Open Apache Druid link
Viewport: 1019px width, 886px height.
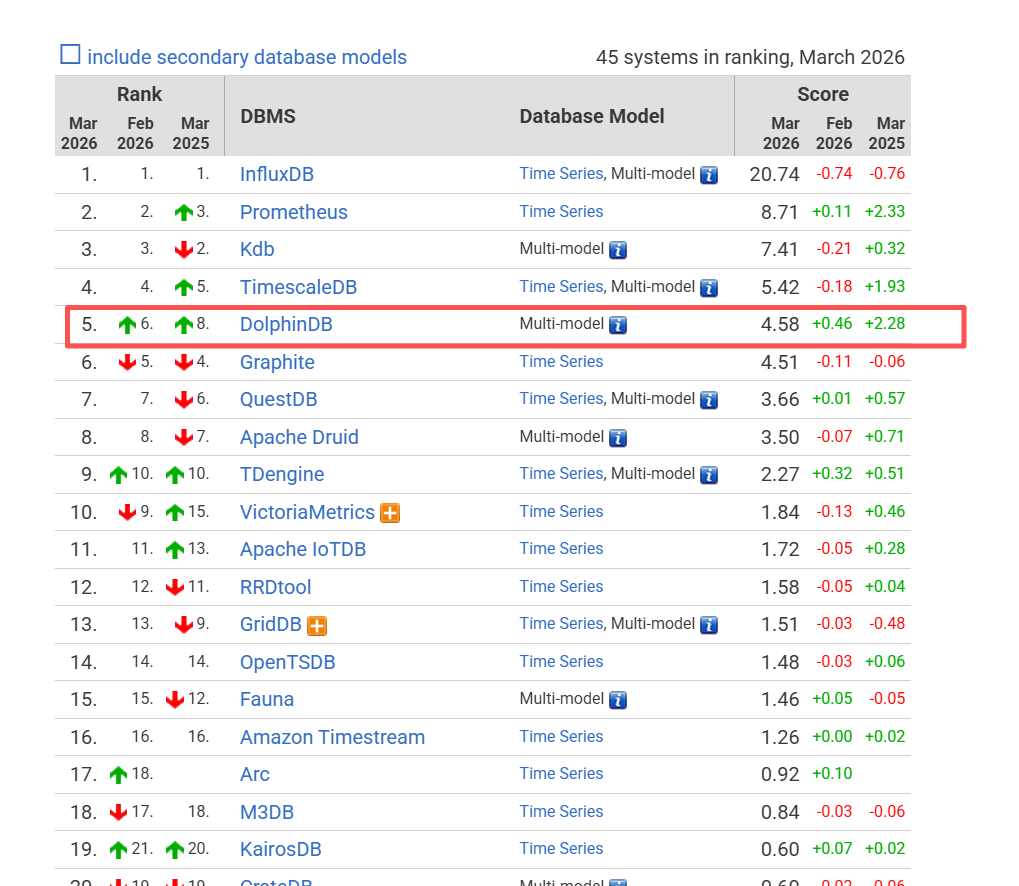[299, 437]
